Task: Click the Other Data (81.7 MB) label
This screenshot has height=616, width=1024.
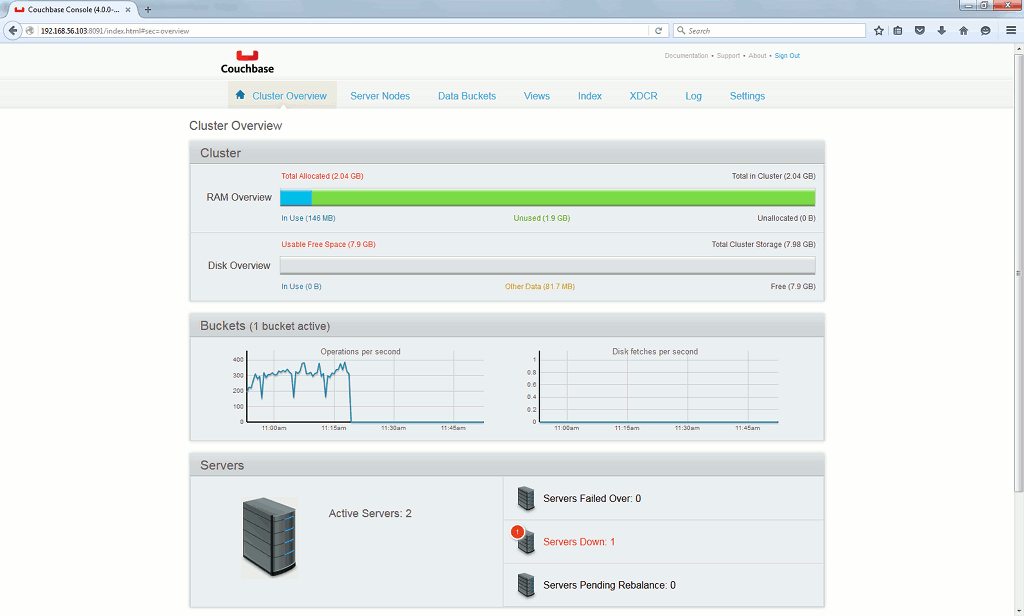Action: coord(539,286)
